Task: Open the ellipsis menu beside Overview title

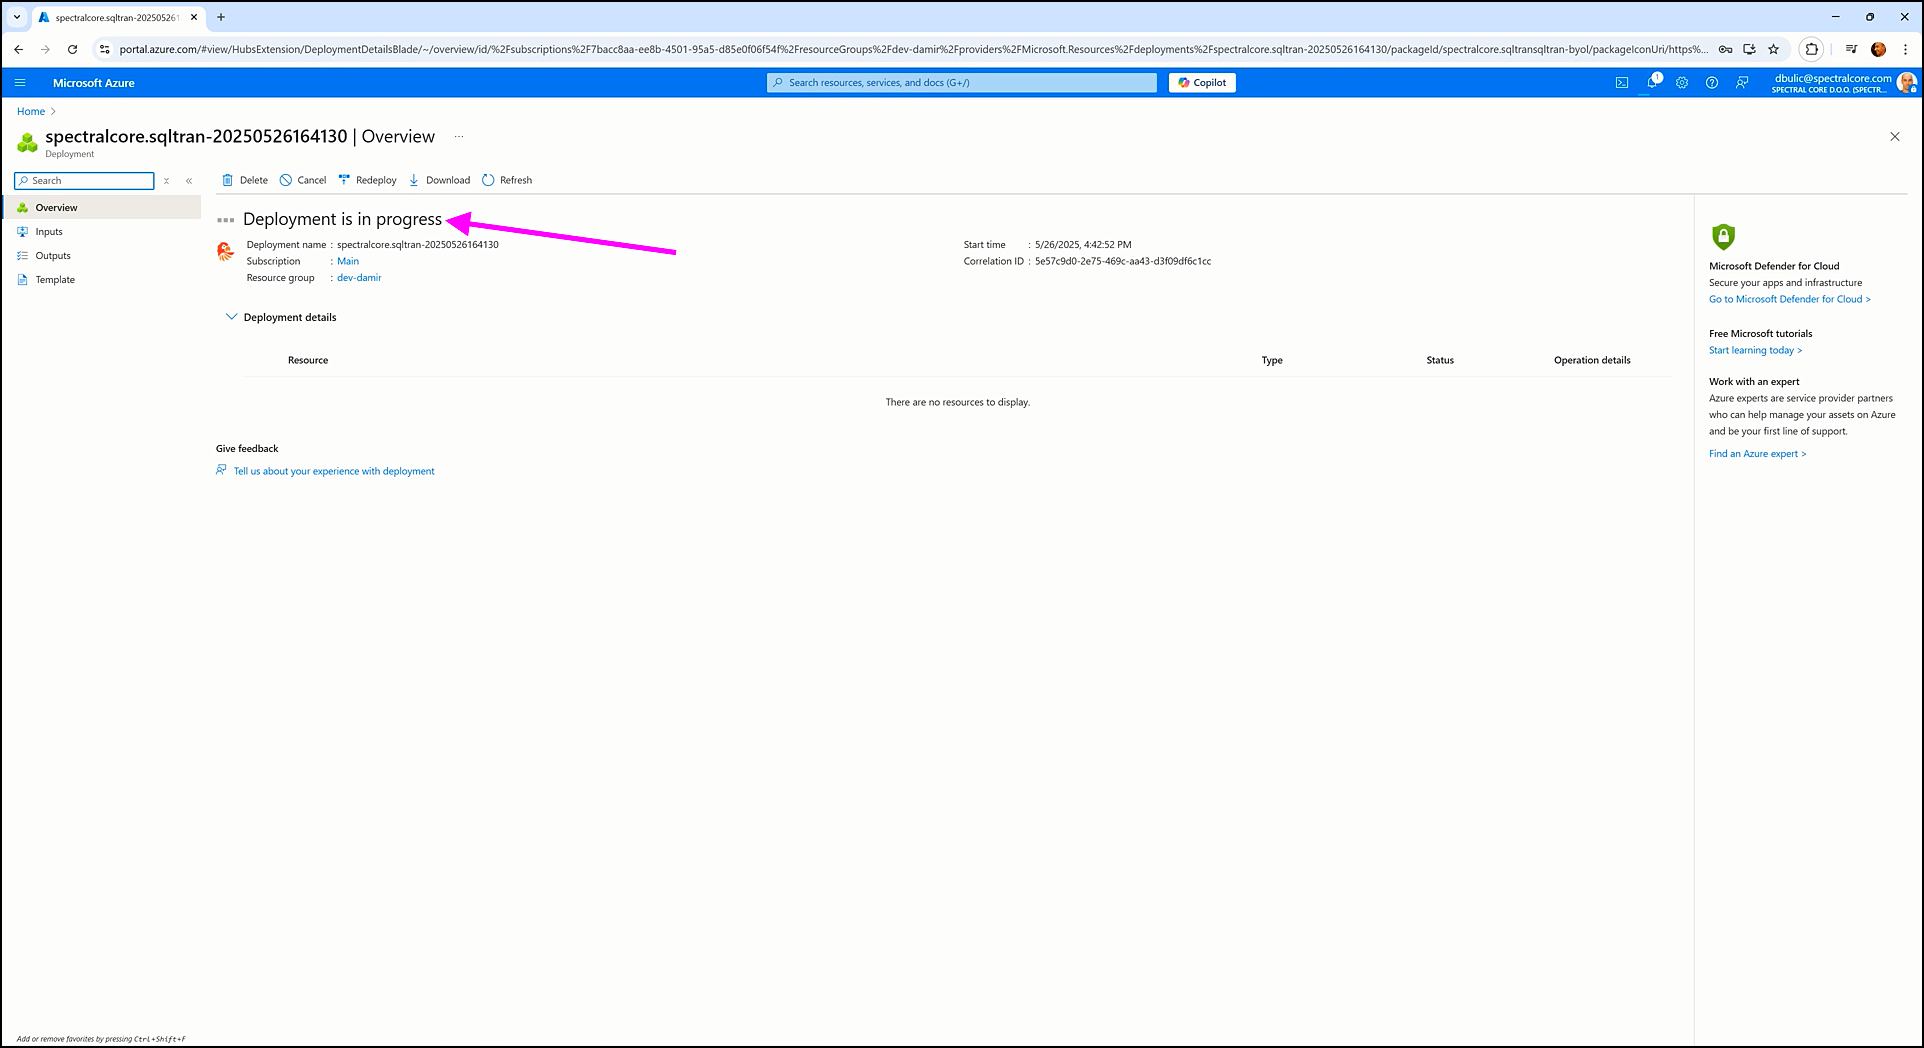Action: point(459,137)
